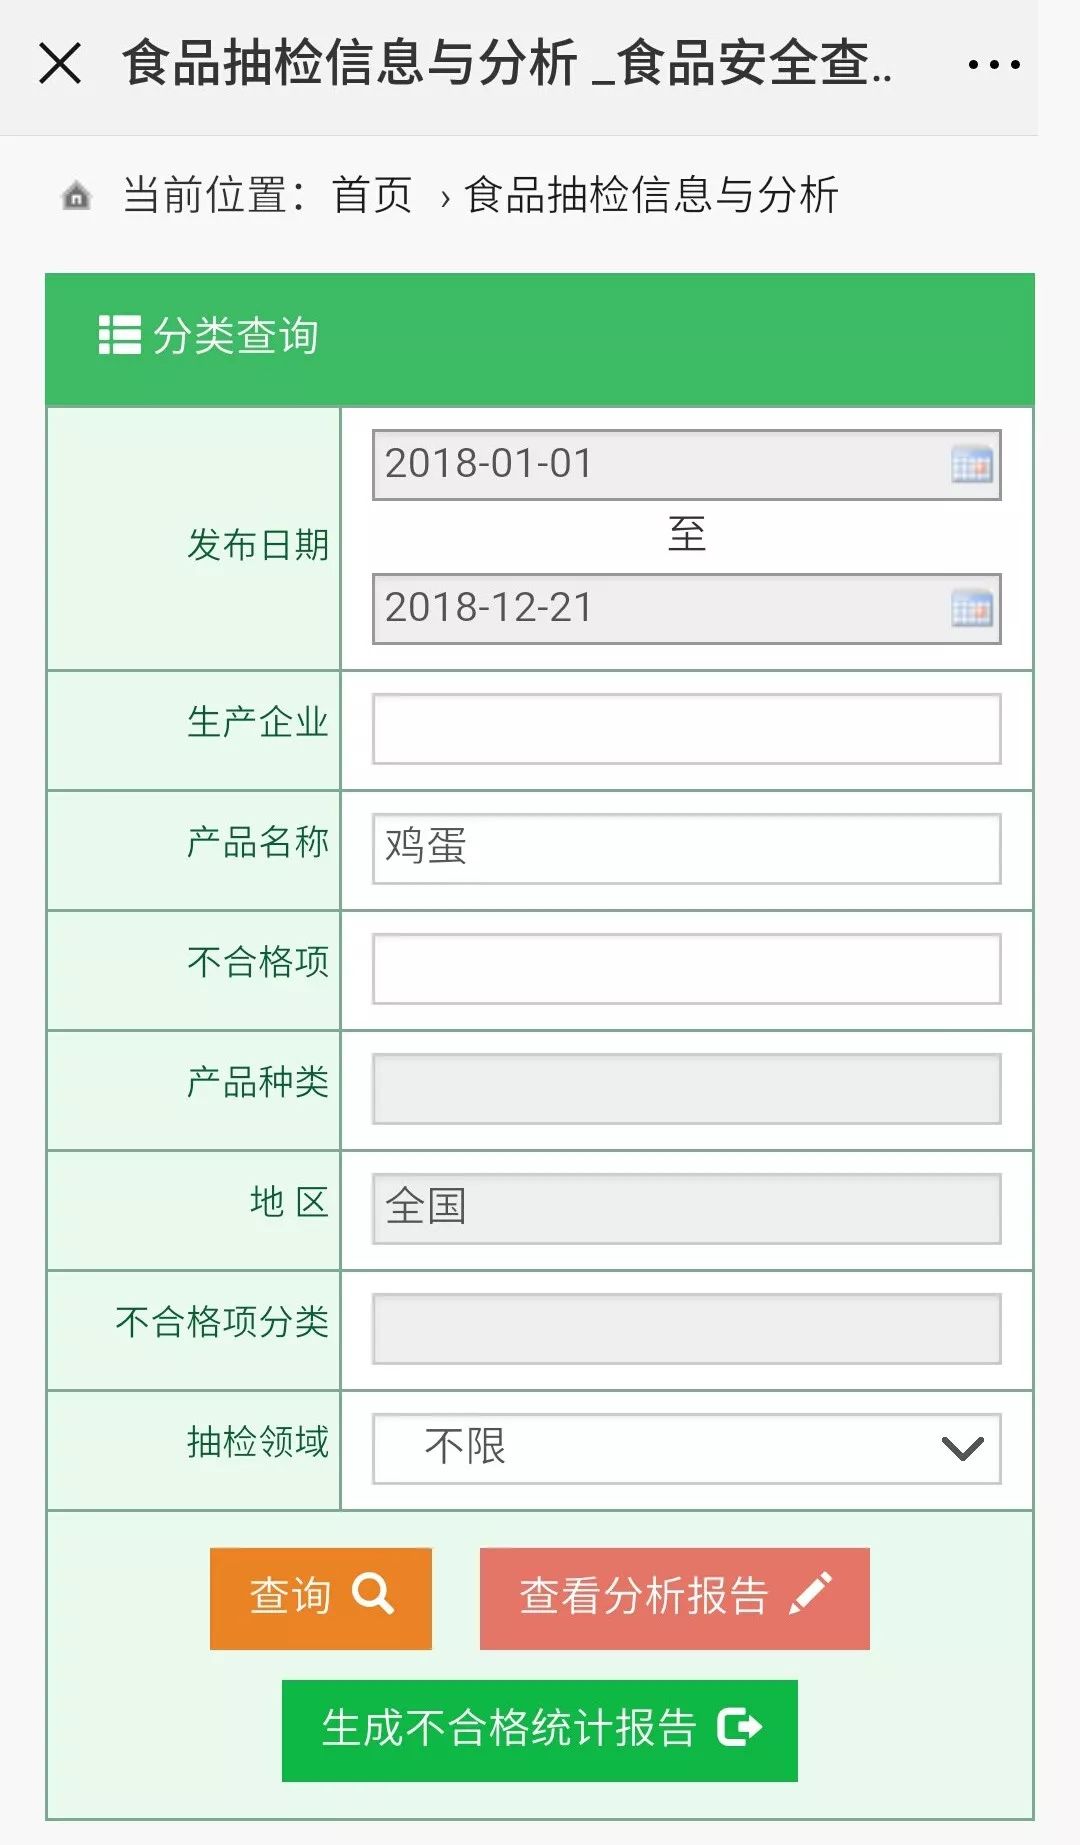This screenshot has width=1080, height=1845.
Task: Open the start date picker field 2018-01-01
Action: (640, 464)
